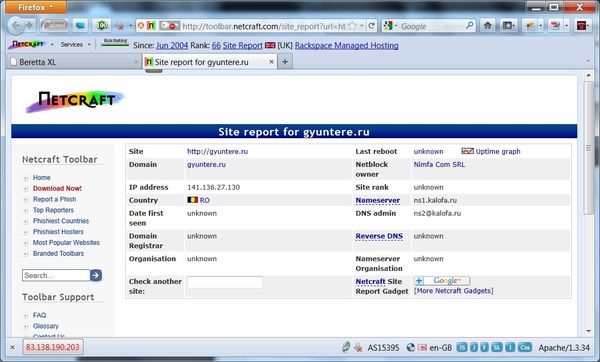Click the 83.138.190.203 IP in status bar
Screen dimensions: 600x362
[x=53, y=347]
